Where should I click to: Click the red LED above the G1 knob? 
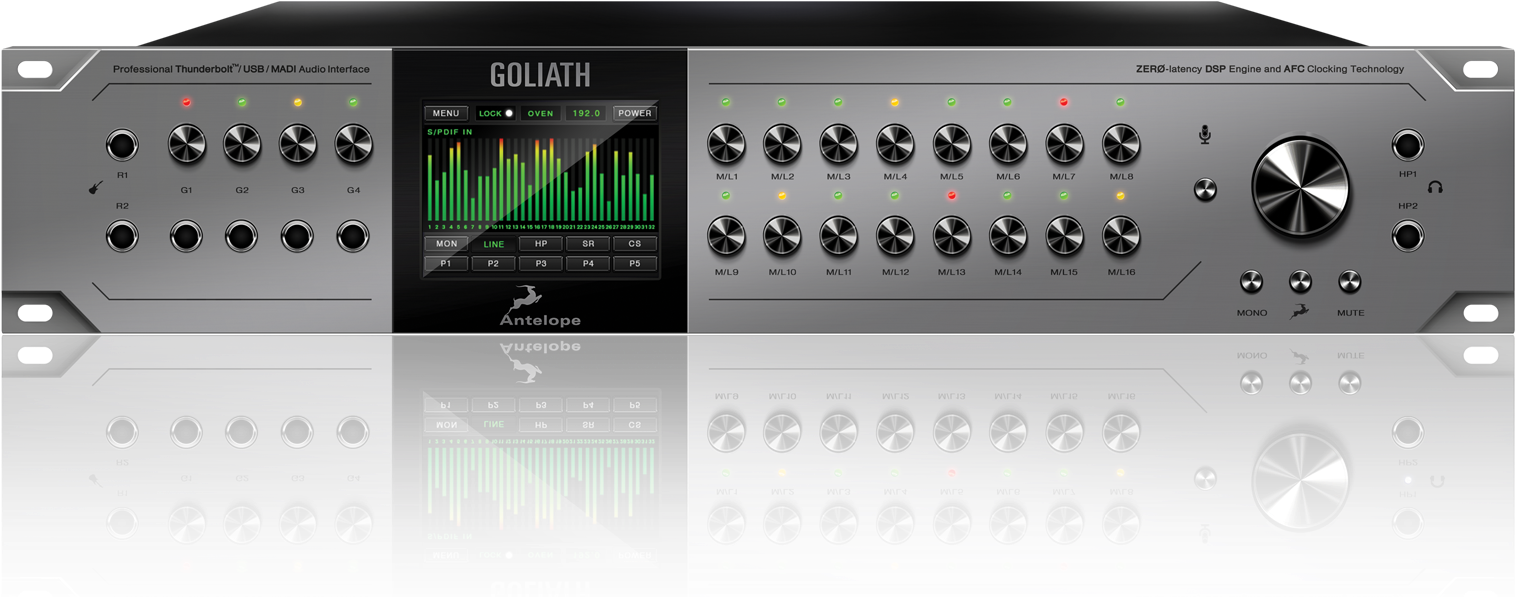pos(186,102)
